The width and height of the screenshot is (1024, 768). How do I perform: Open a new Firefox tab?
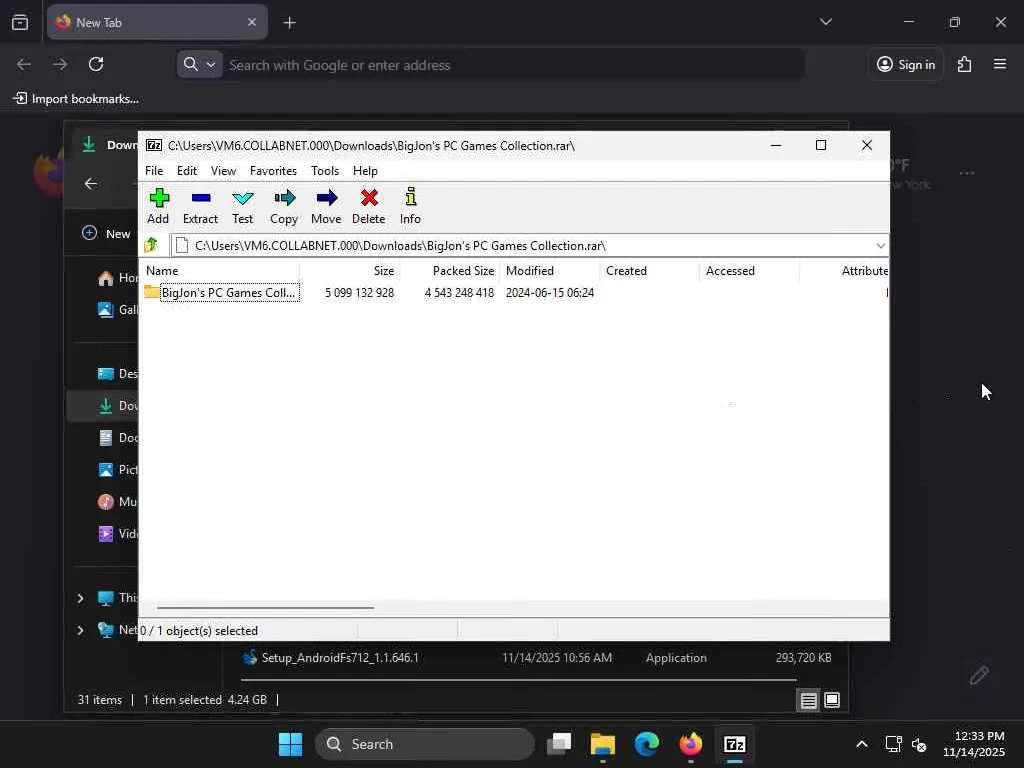pos(289,23)
